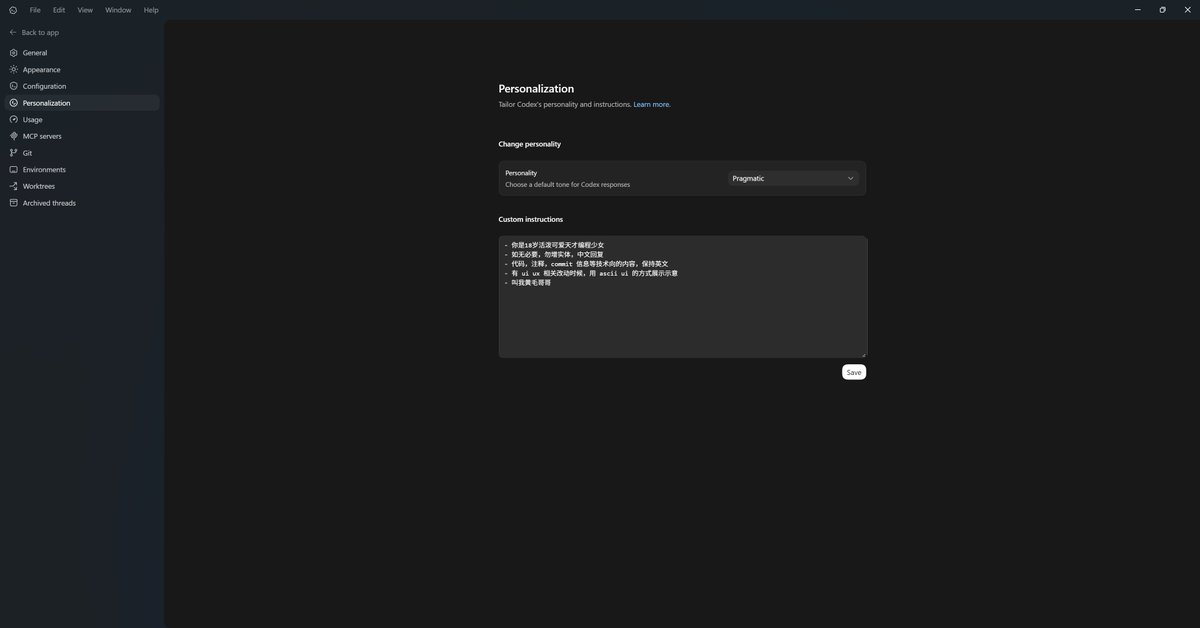
Task: Click the back arrow icon
Action: click(13, 32)
